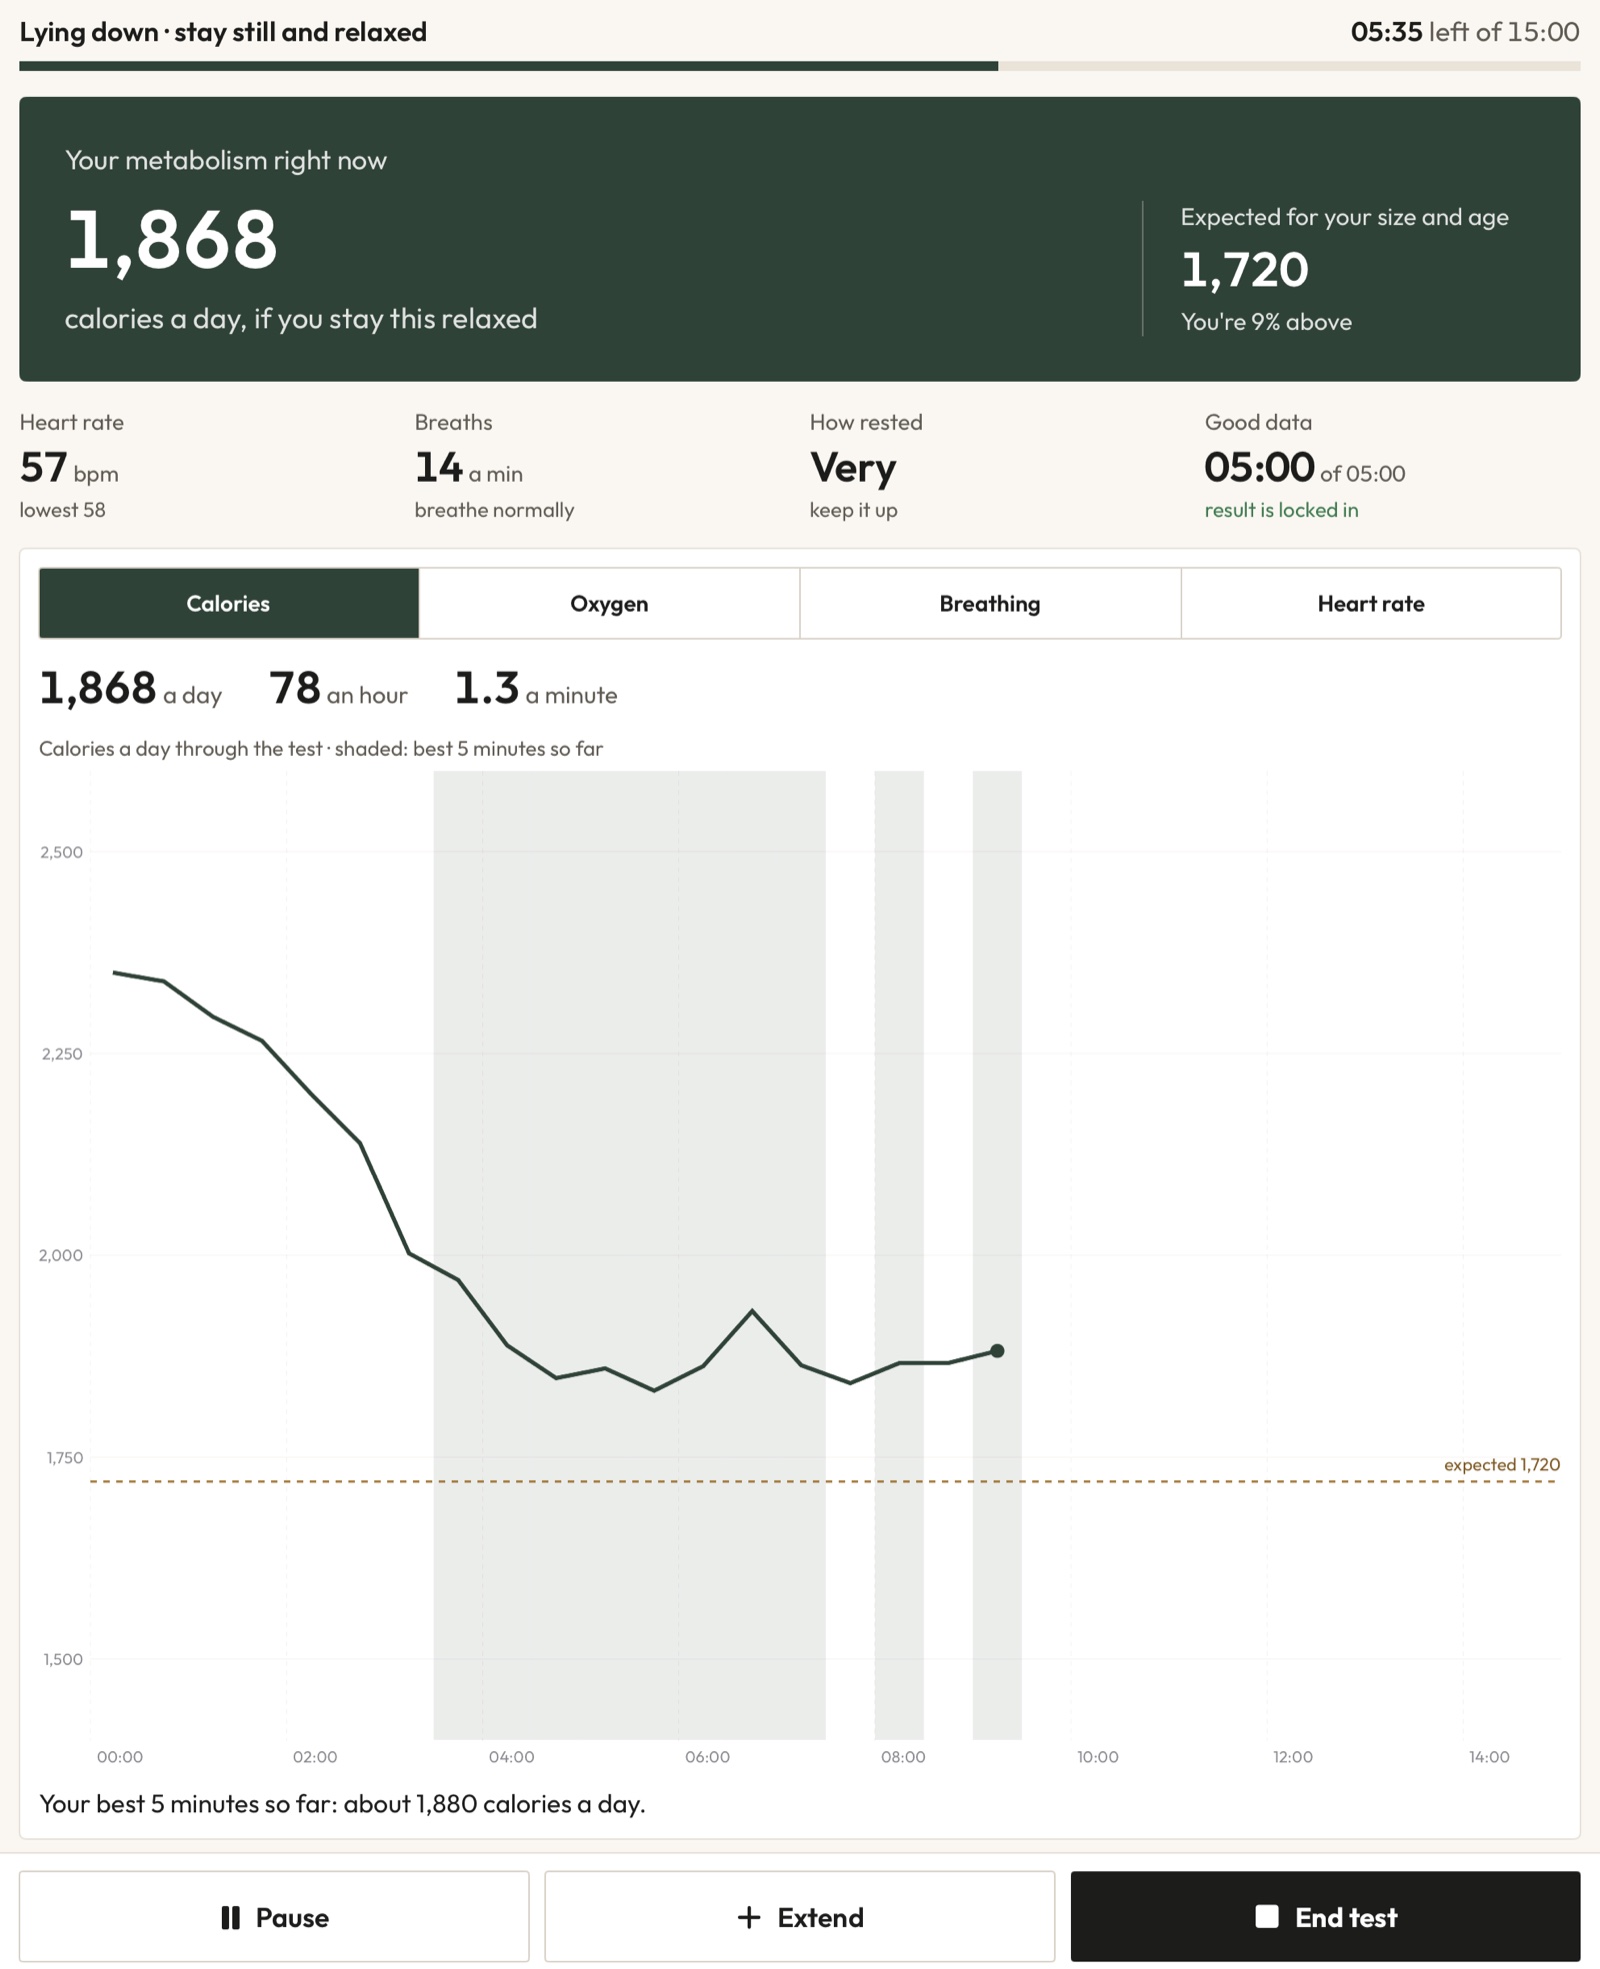The image size is (1600, 1969).
Task: Click the expected 1,720 value in banner
Action: [x=1244, y=270]
